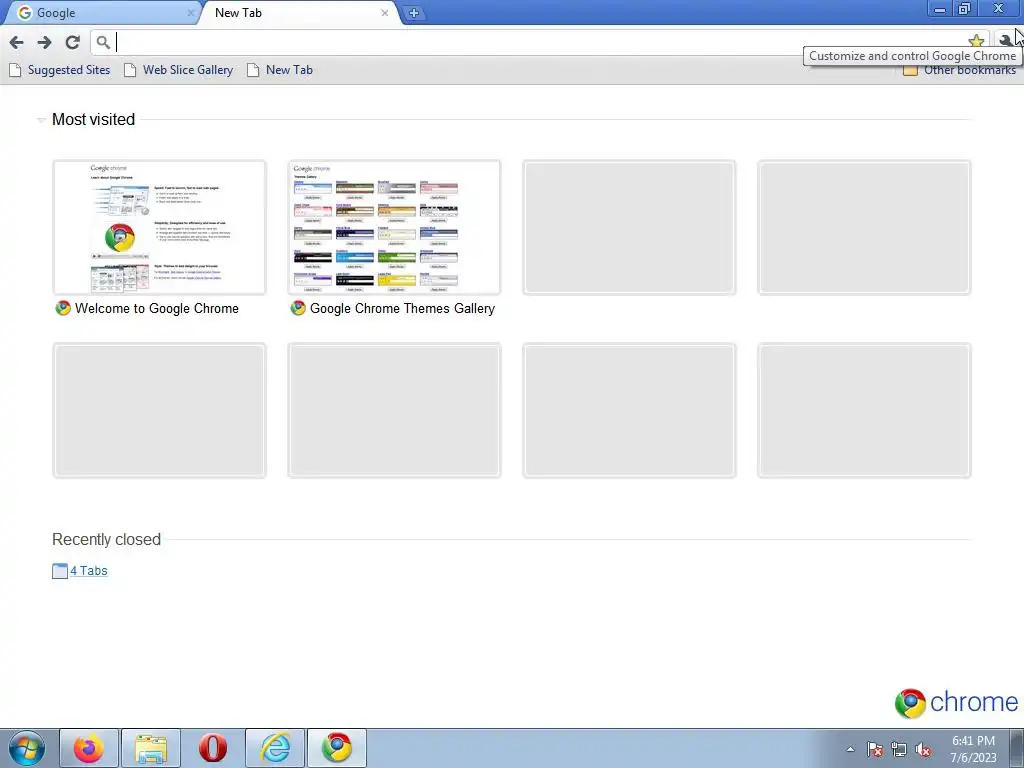This screenshot has height=768, width=1024.
Task: Open the Other bookmarks folder
Action: pyautogui.click(x=959, y=71)
